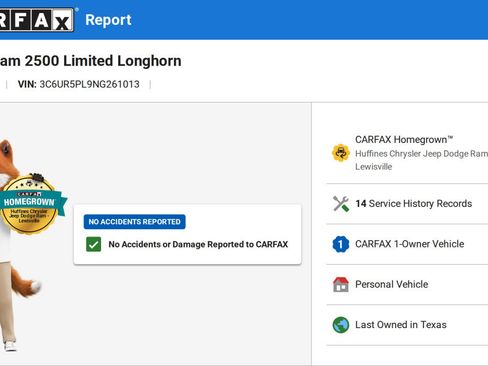Click the word Lewisville under the dealer name
The image size is (488, 366).
(373, 167)
